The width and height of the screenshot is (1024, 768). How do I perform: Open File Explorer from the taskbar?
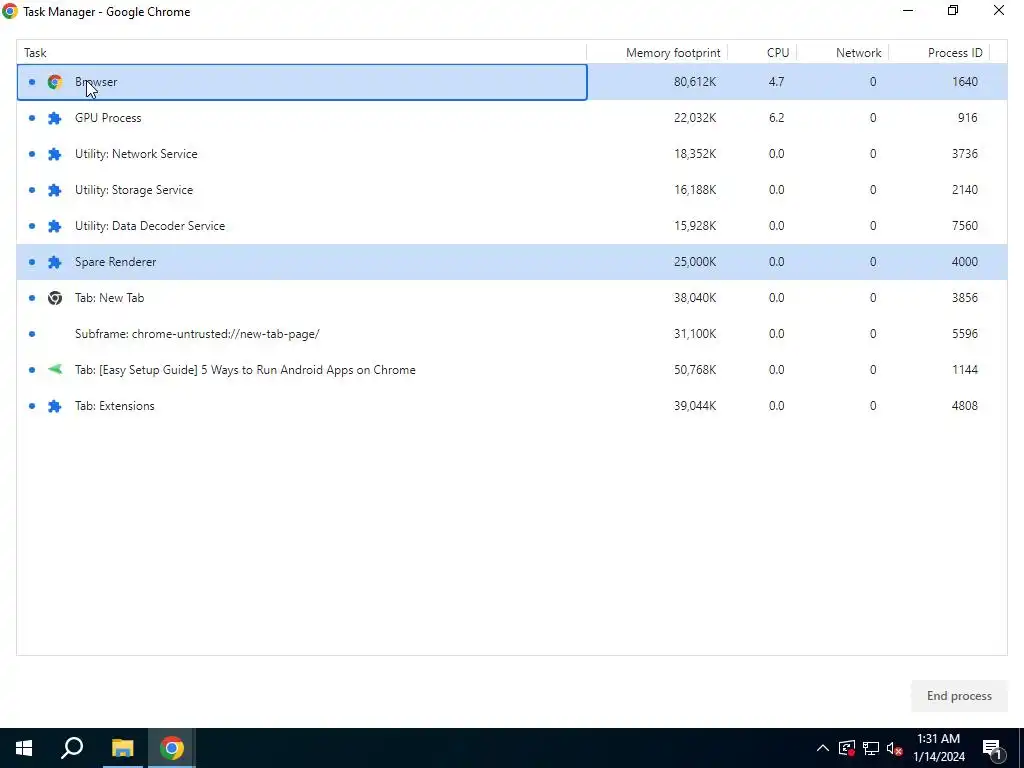tap(122, 748)
